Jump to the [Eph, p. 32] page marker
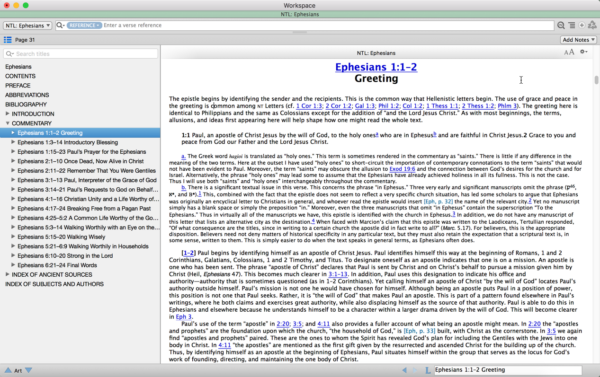600x377 pixels. point(438,201)
